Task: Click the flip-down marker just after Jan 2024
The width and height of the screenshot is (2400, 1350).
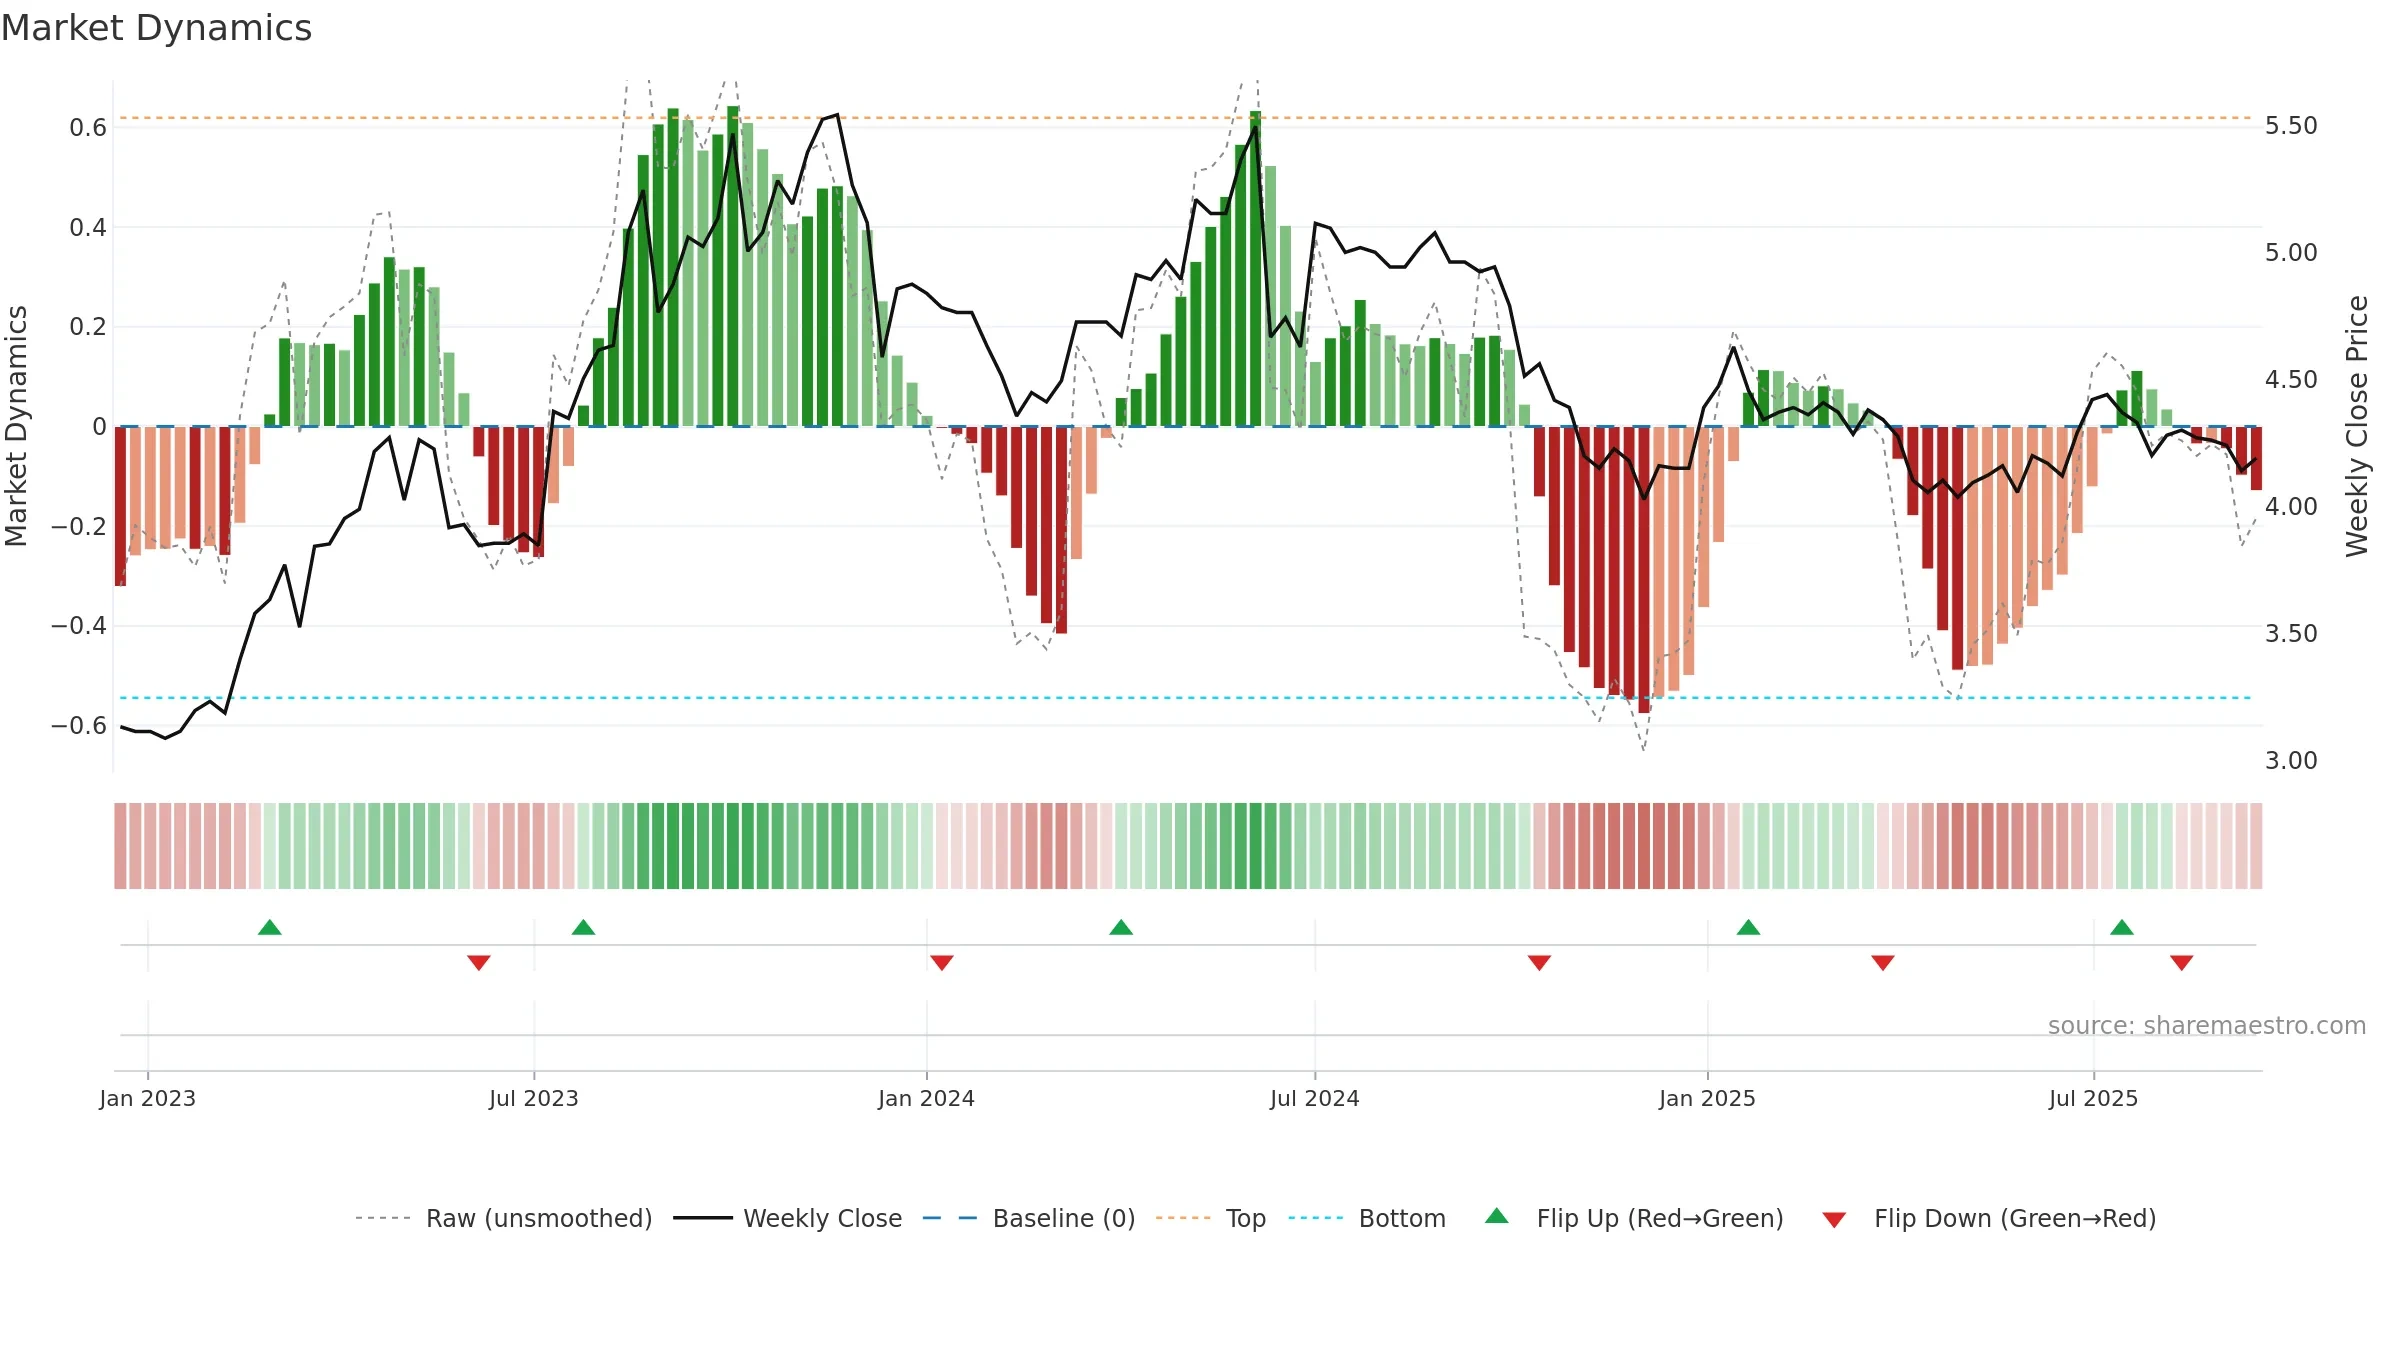Action: [942, 963]
